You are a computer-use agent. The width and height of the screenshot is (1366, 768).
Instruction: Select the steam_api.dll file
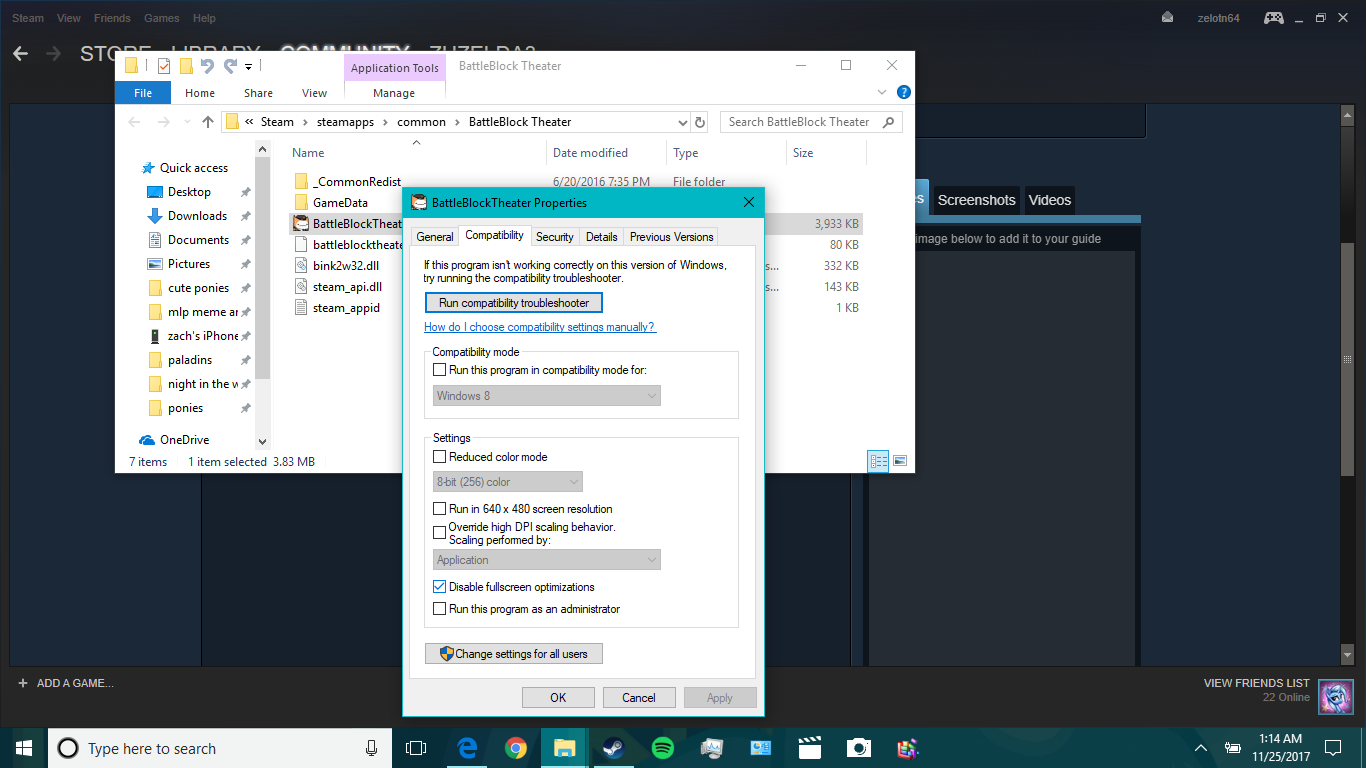[346, 287]
